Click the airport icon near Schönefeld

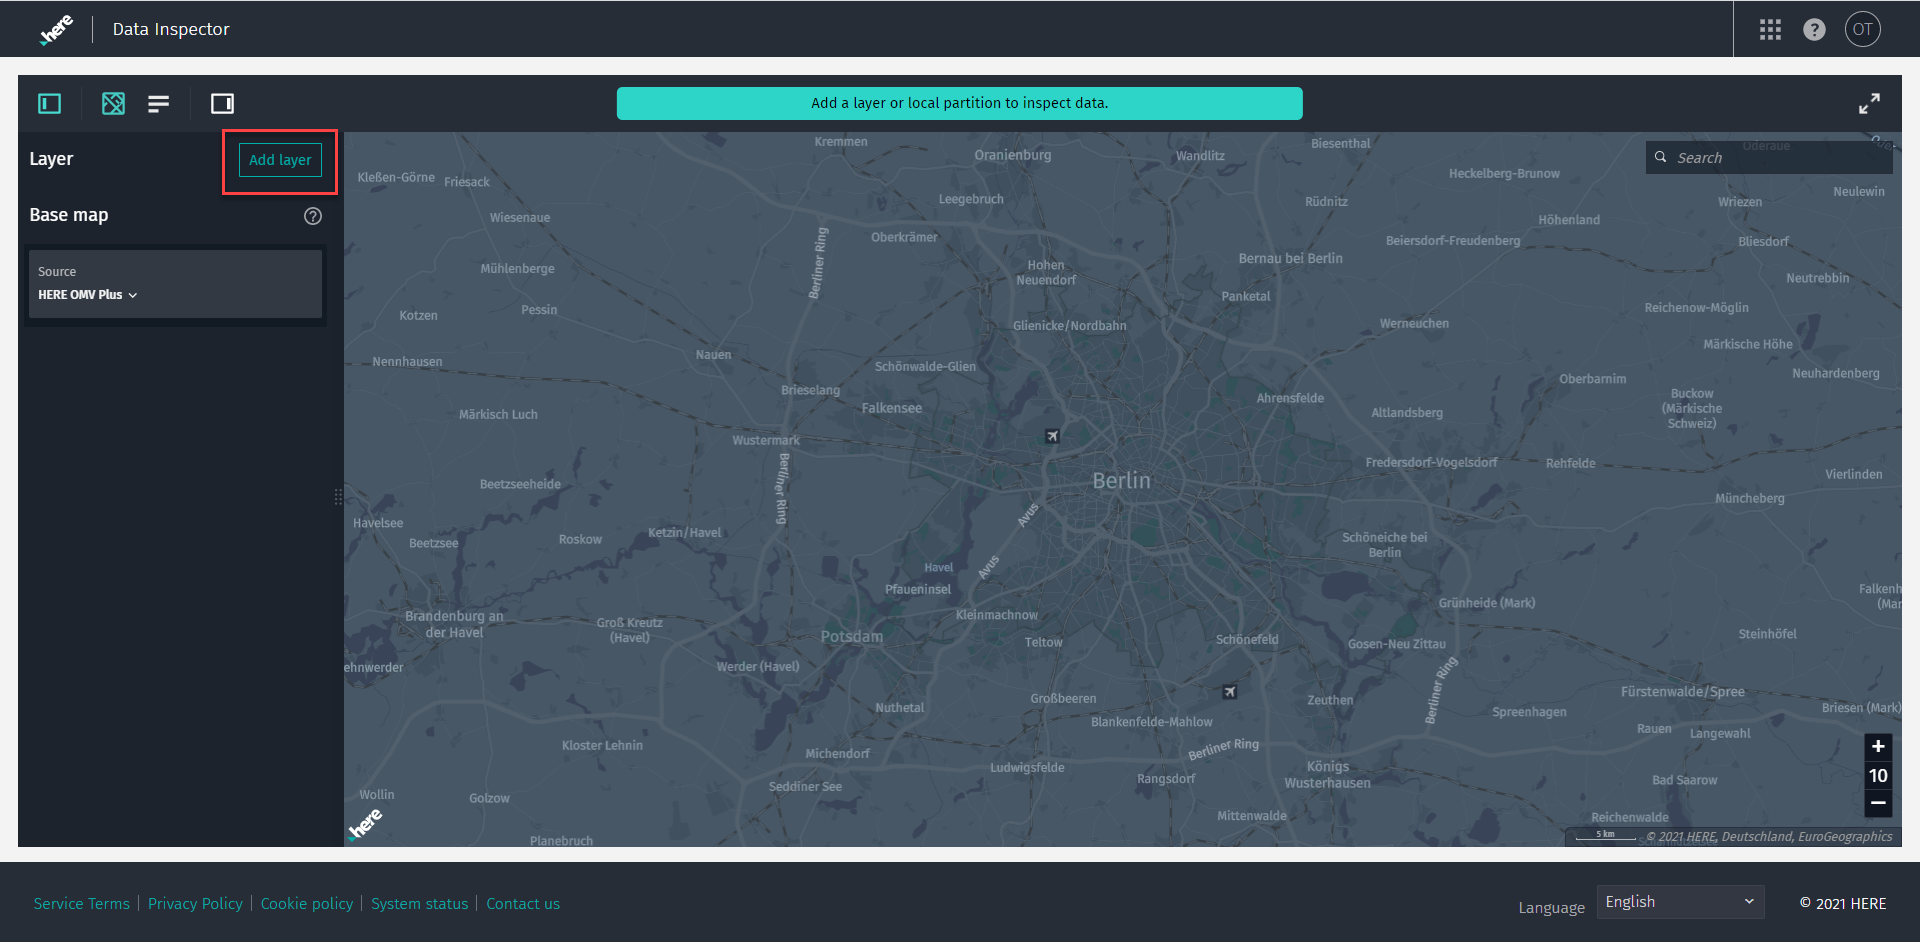point(1230,692)
